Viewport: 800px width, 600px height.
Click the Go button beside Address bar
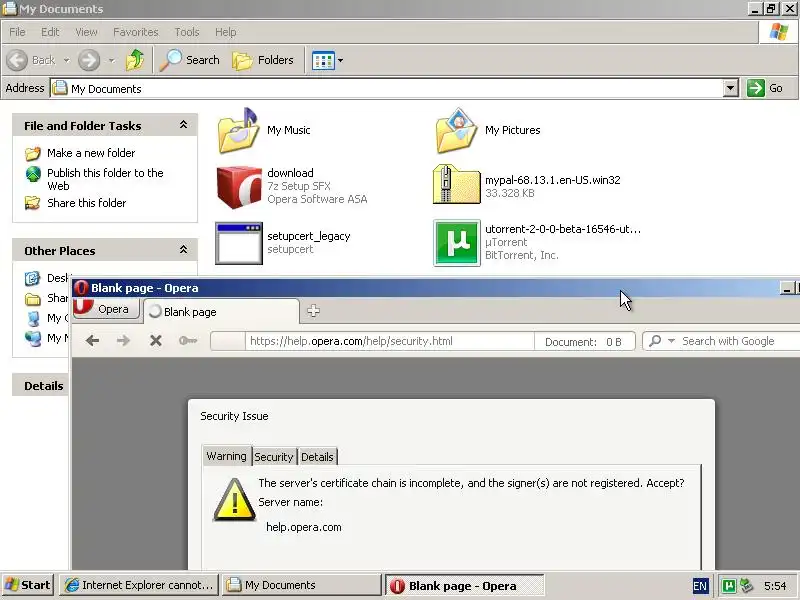765,88
